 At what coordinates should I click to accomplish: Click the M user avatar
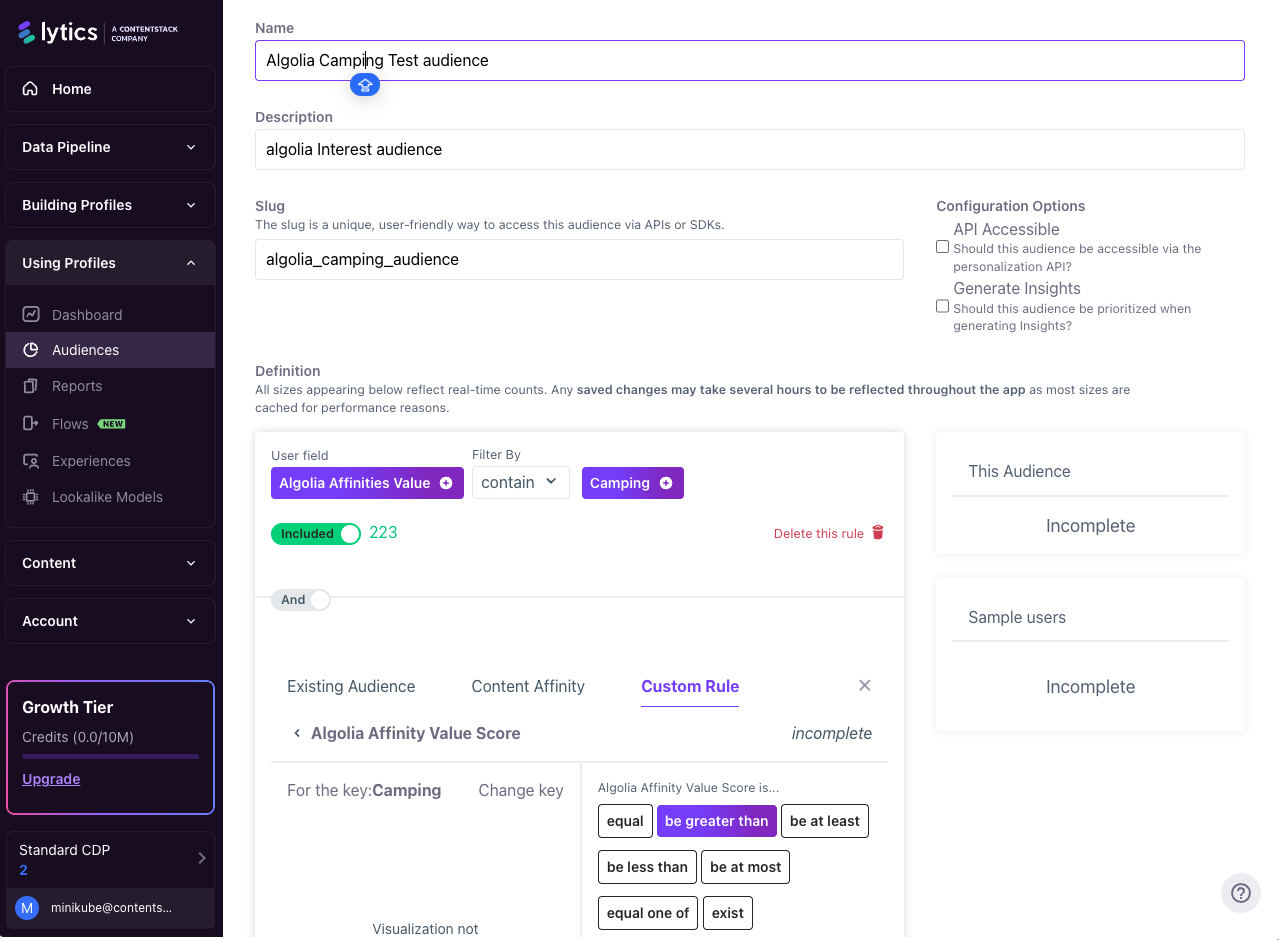click(27, 908)
